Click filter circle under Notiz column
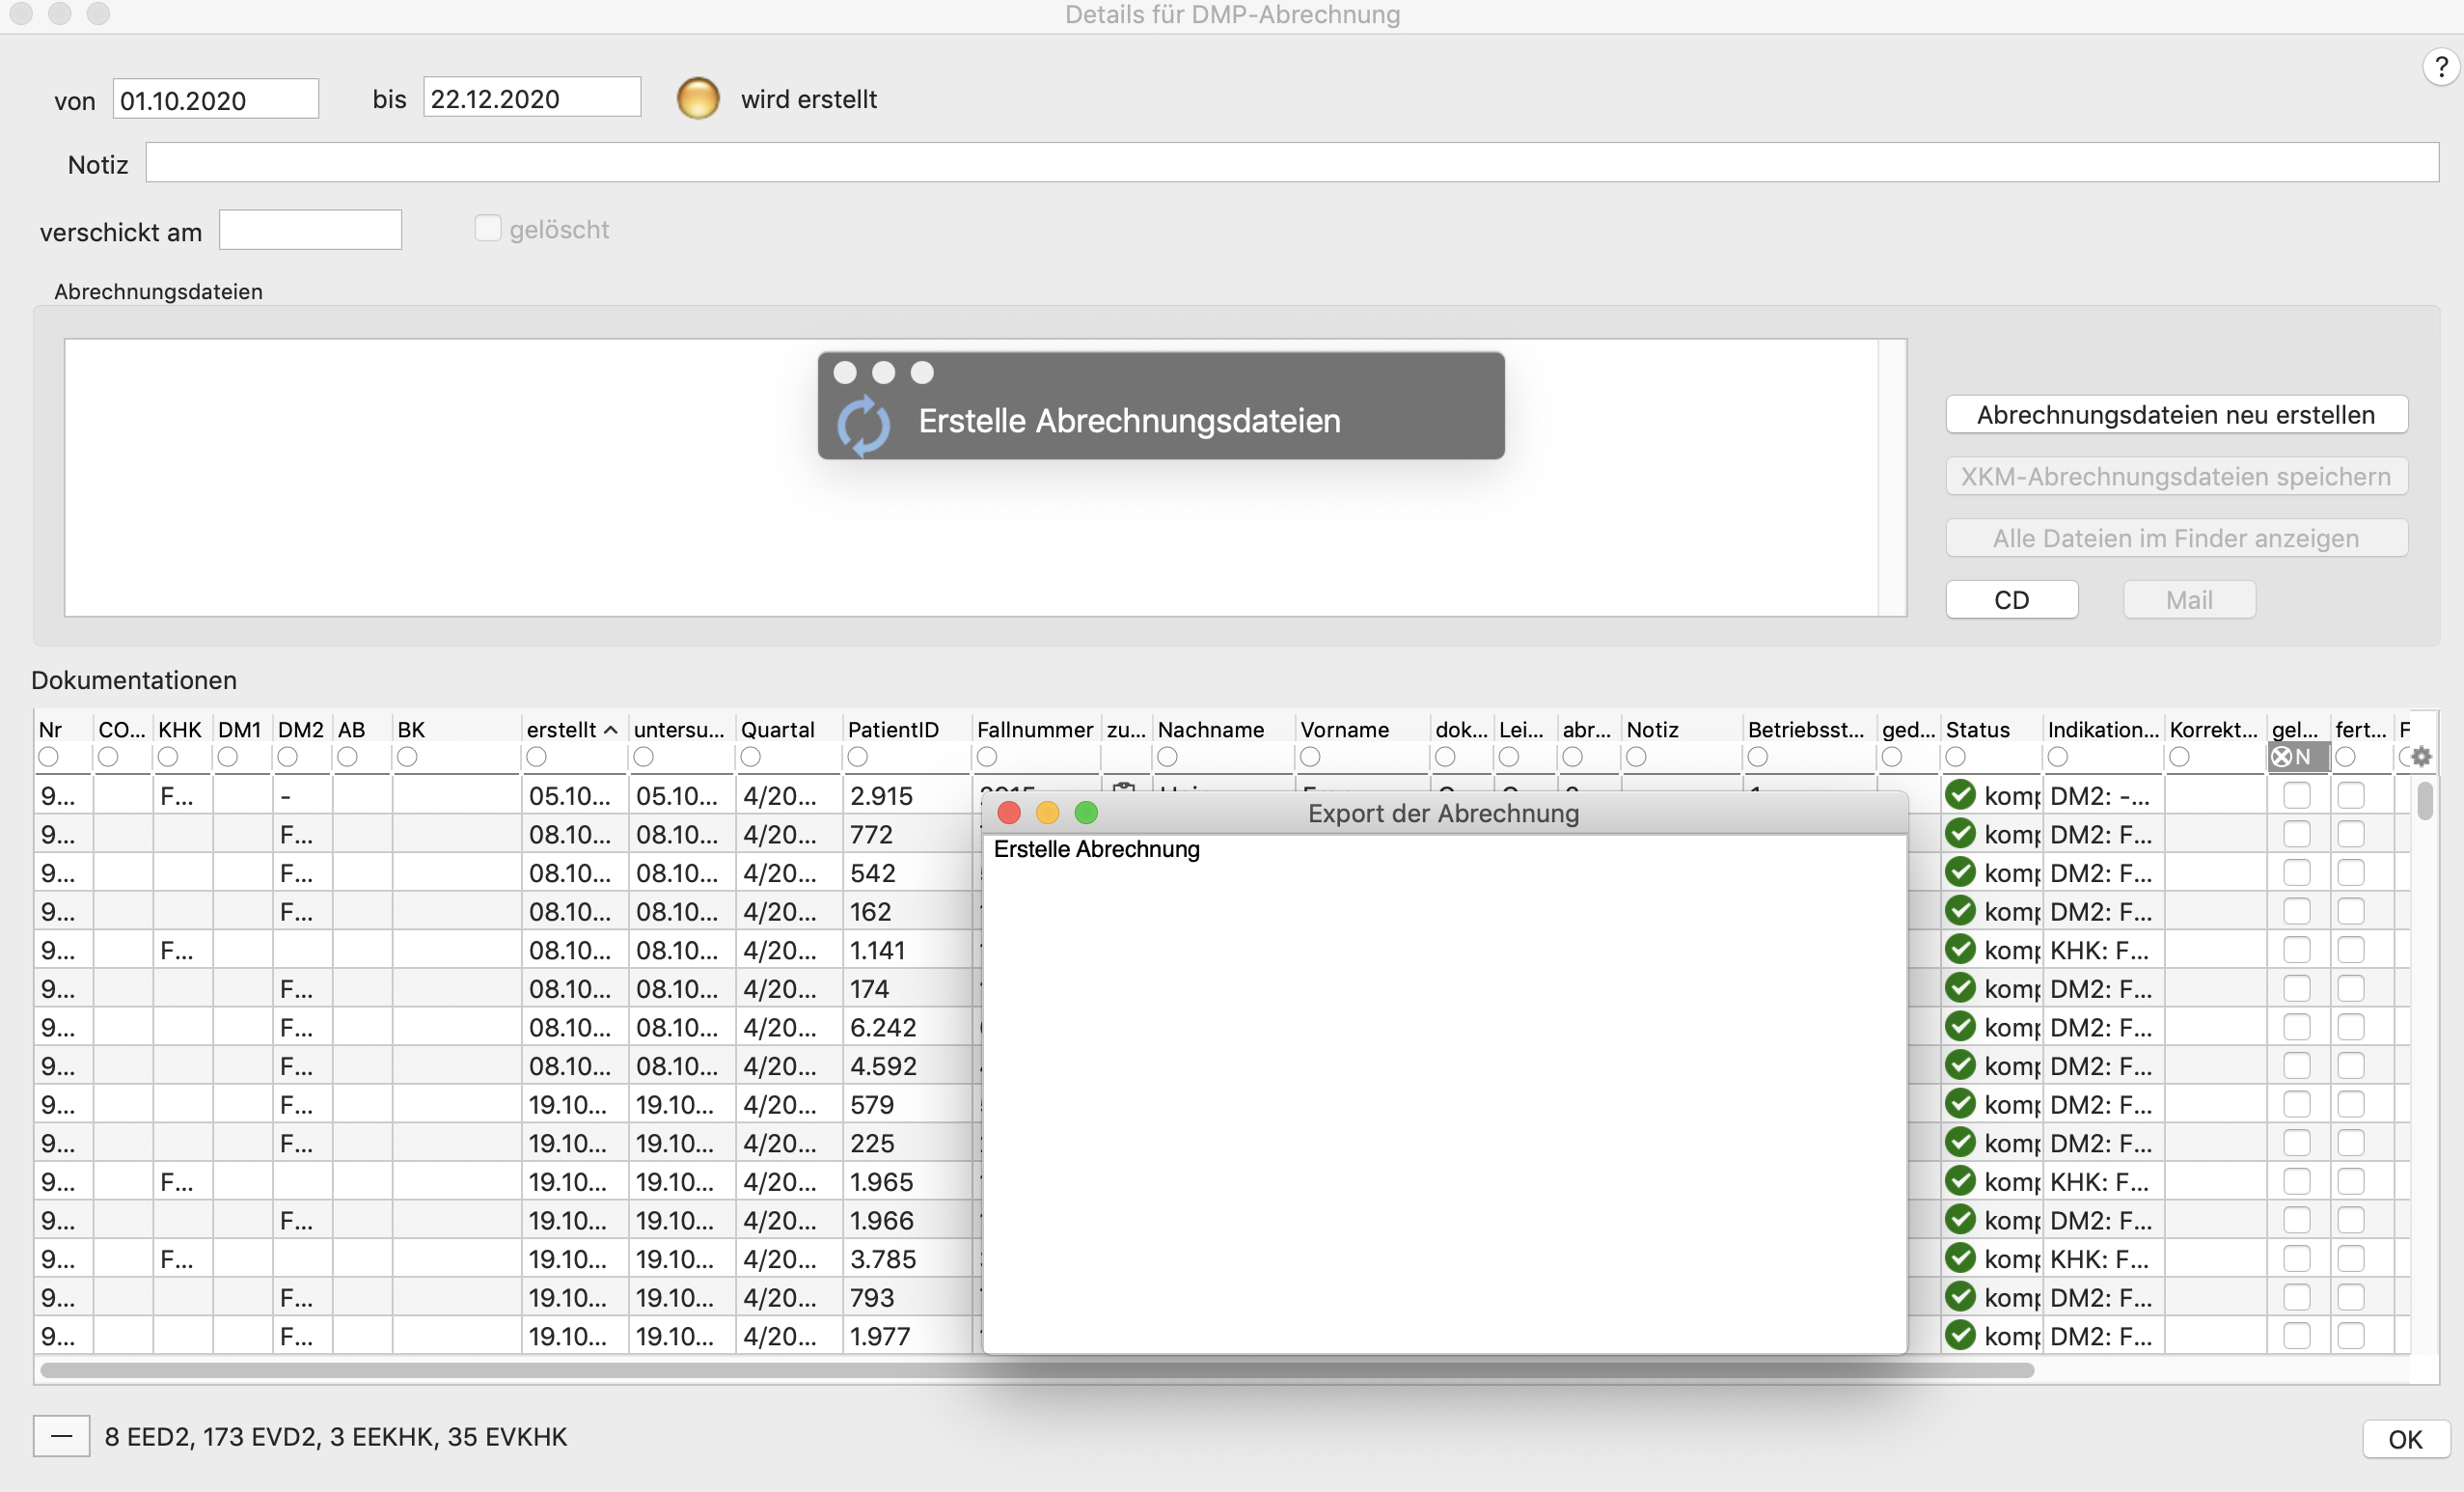Screen dimensions: 2464x1492 1637,757
